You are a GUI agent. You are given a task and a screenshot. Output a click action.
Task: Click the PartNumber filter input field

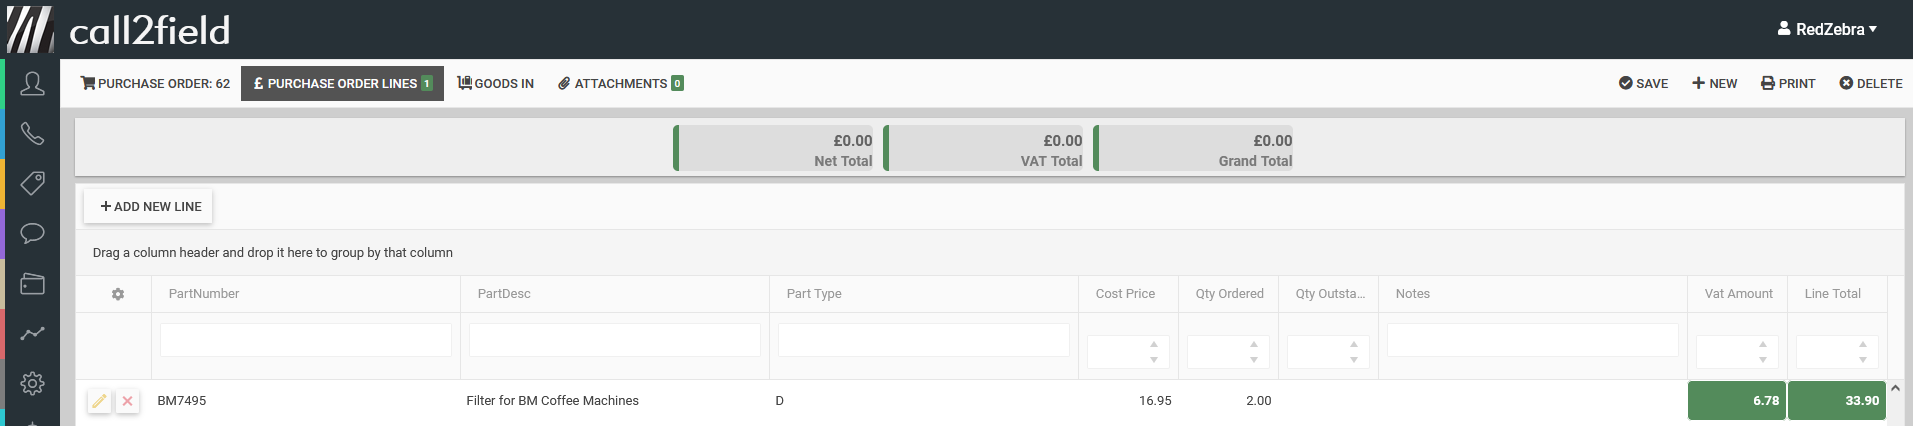point(305,340)
